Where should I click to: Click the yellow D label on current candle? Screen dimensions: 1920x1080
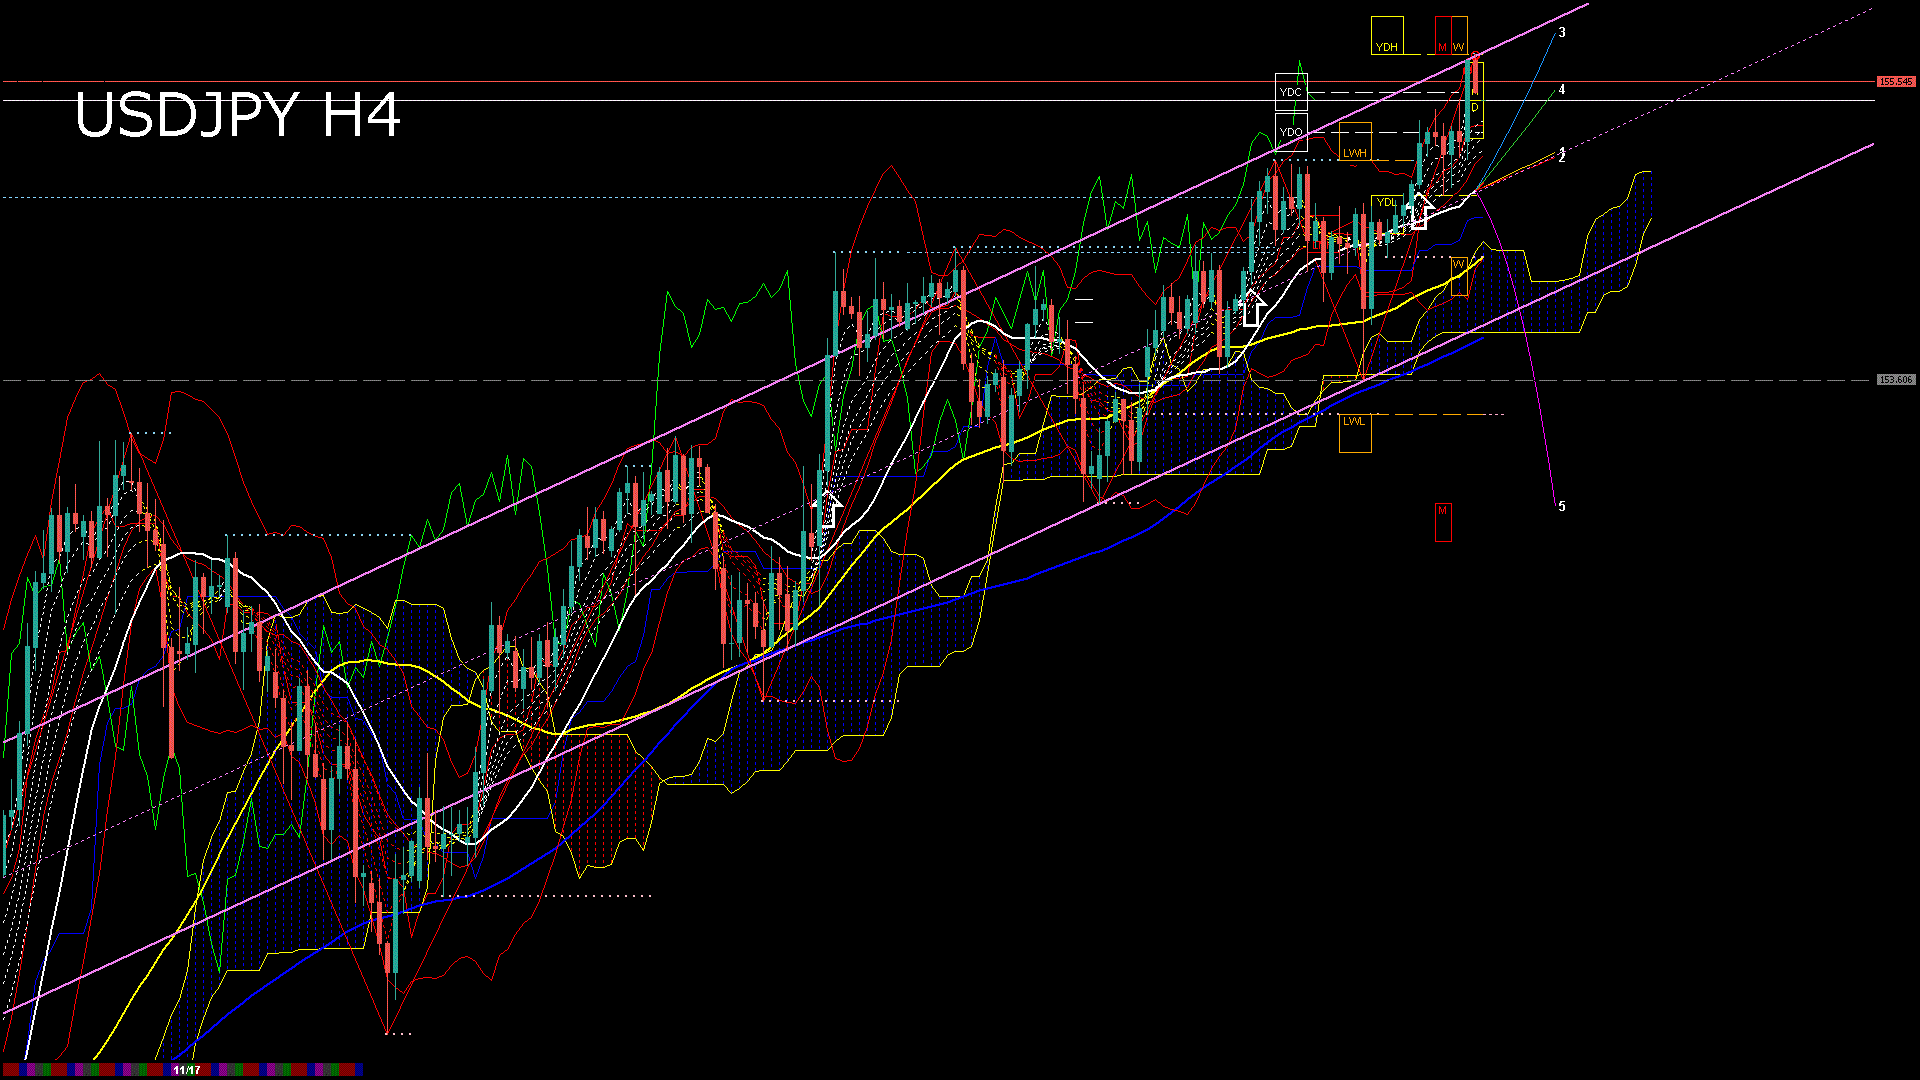point(1475,108)
